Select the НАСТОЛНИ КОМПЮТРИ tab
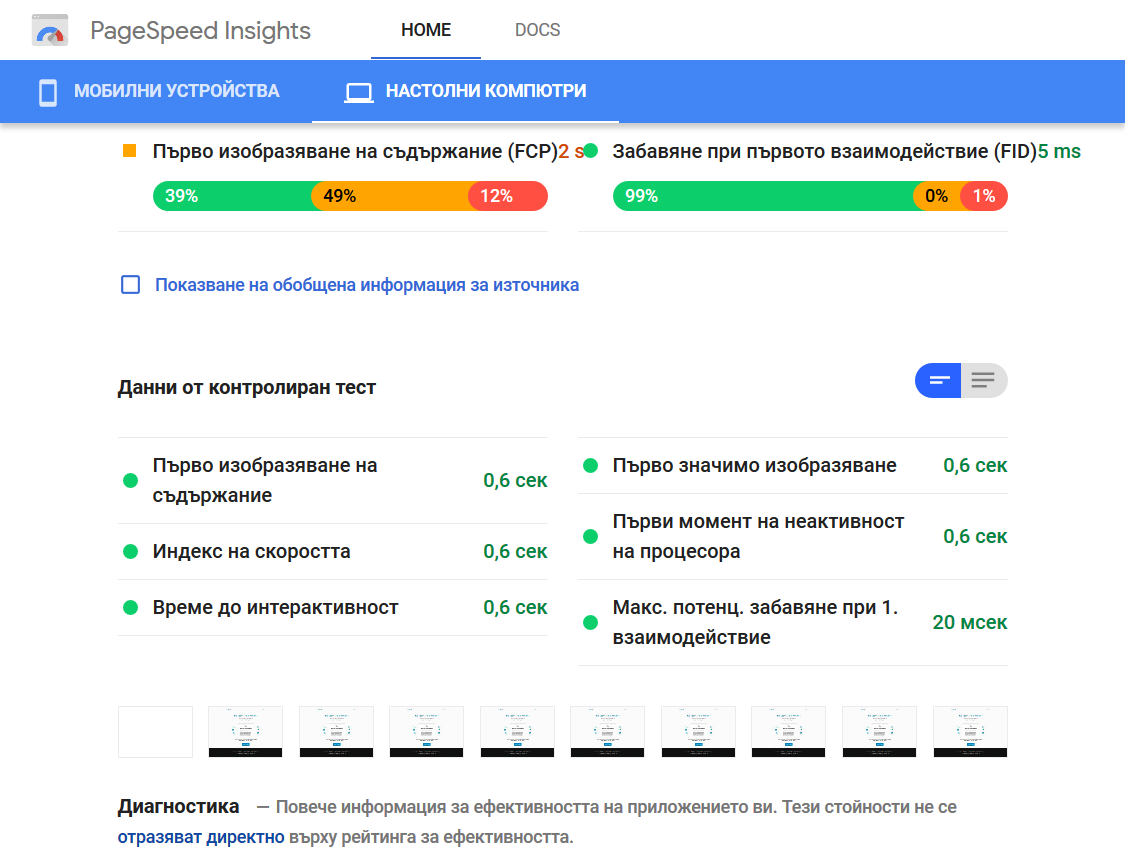The image size is (1125, 860). pyautogui.click(x=465, y=91)
